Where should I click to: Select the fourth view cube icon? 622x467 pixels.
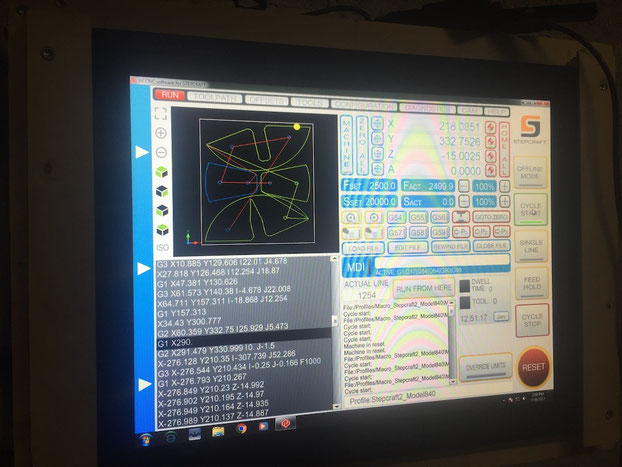tap(162, 230)
